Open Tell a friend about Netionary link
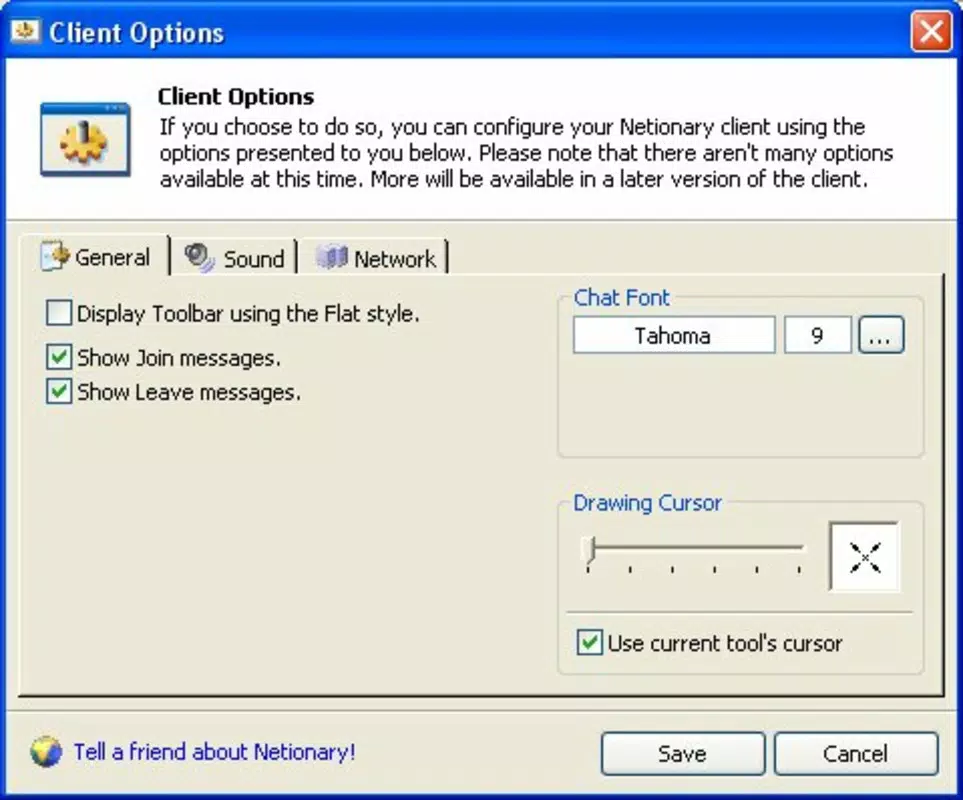This screenshot has width=963, height=800. click(214, 751)
